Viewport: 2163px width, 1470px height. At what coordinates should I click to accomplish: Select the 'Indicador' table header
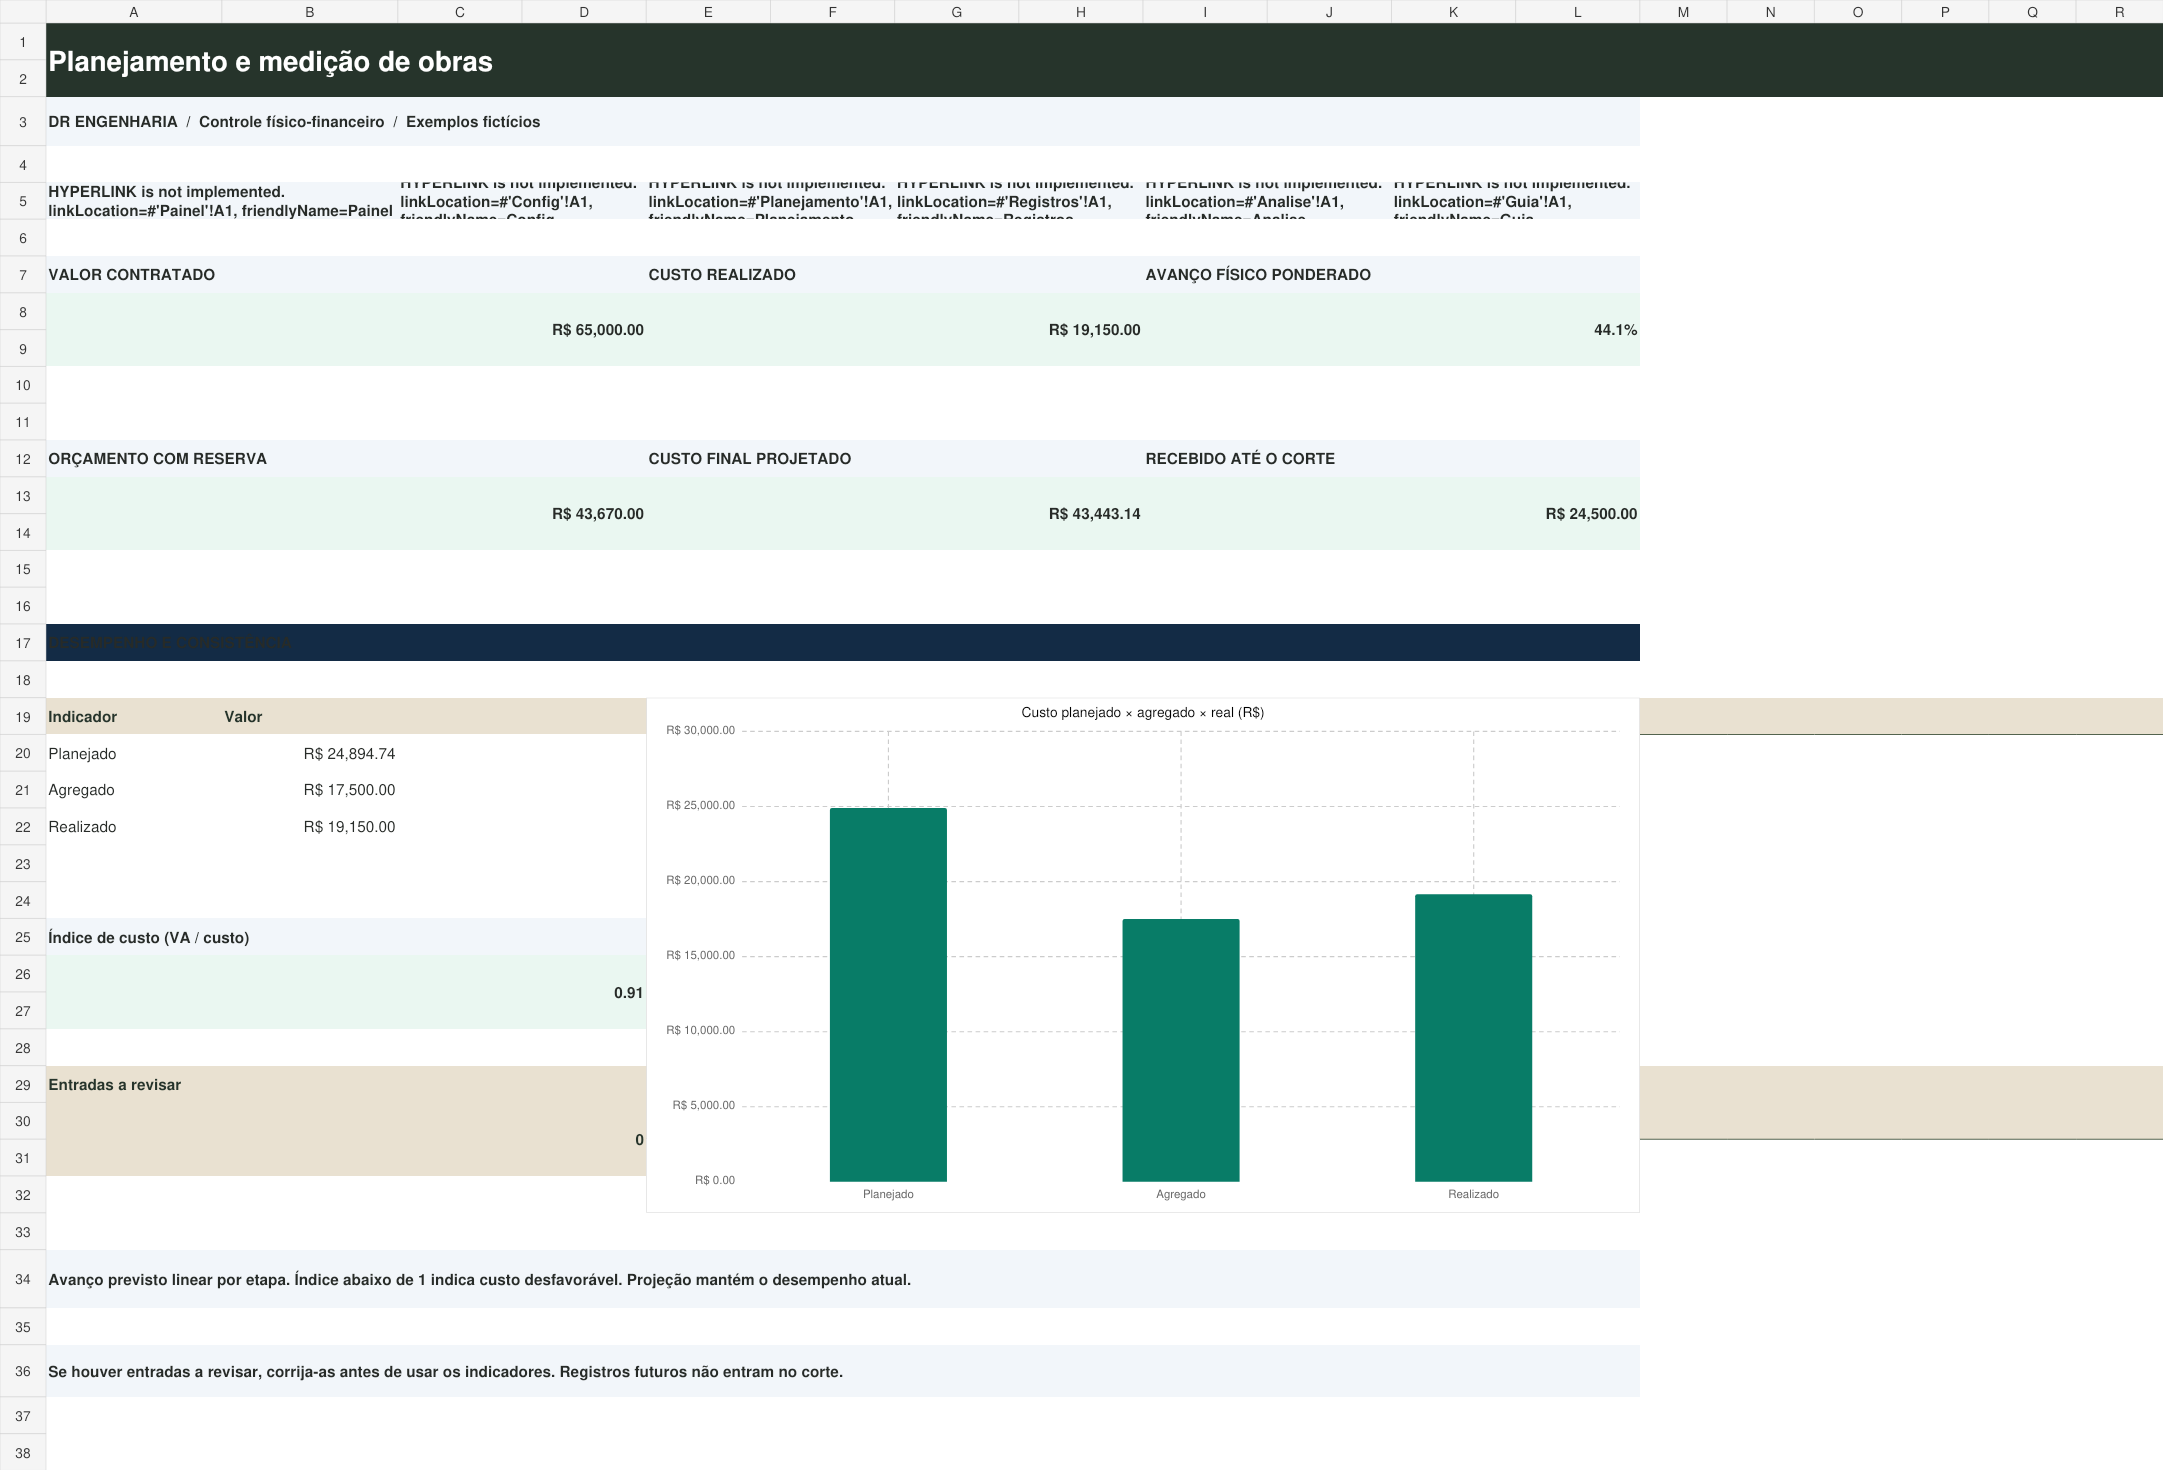click(82, 717)
